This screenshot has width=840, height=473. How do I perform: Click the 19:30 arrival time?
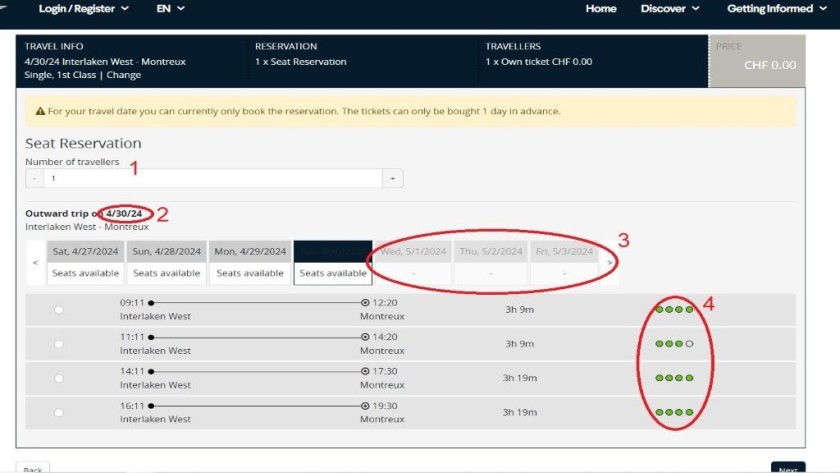point(385,406)
